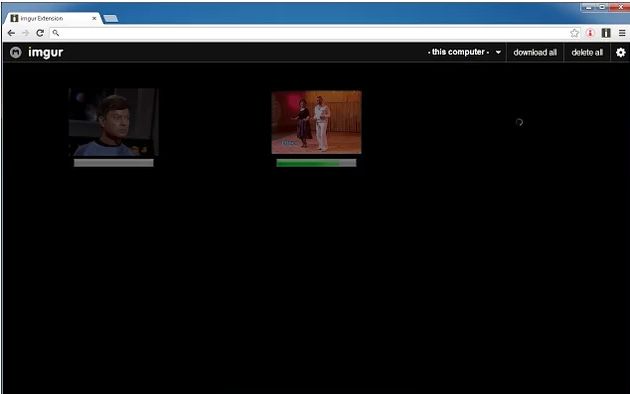The height and width of the screenshot is (394, 630).
Task: Close the browser window with red X
Action: click(x=620, y=7)
